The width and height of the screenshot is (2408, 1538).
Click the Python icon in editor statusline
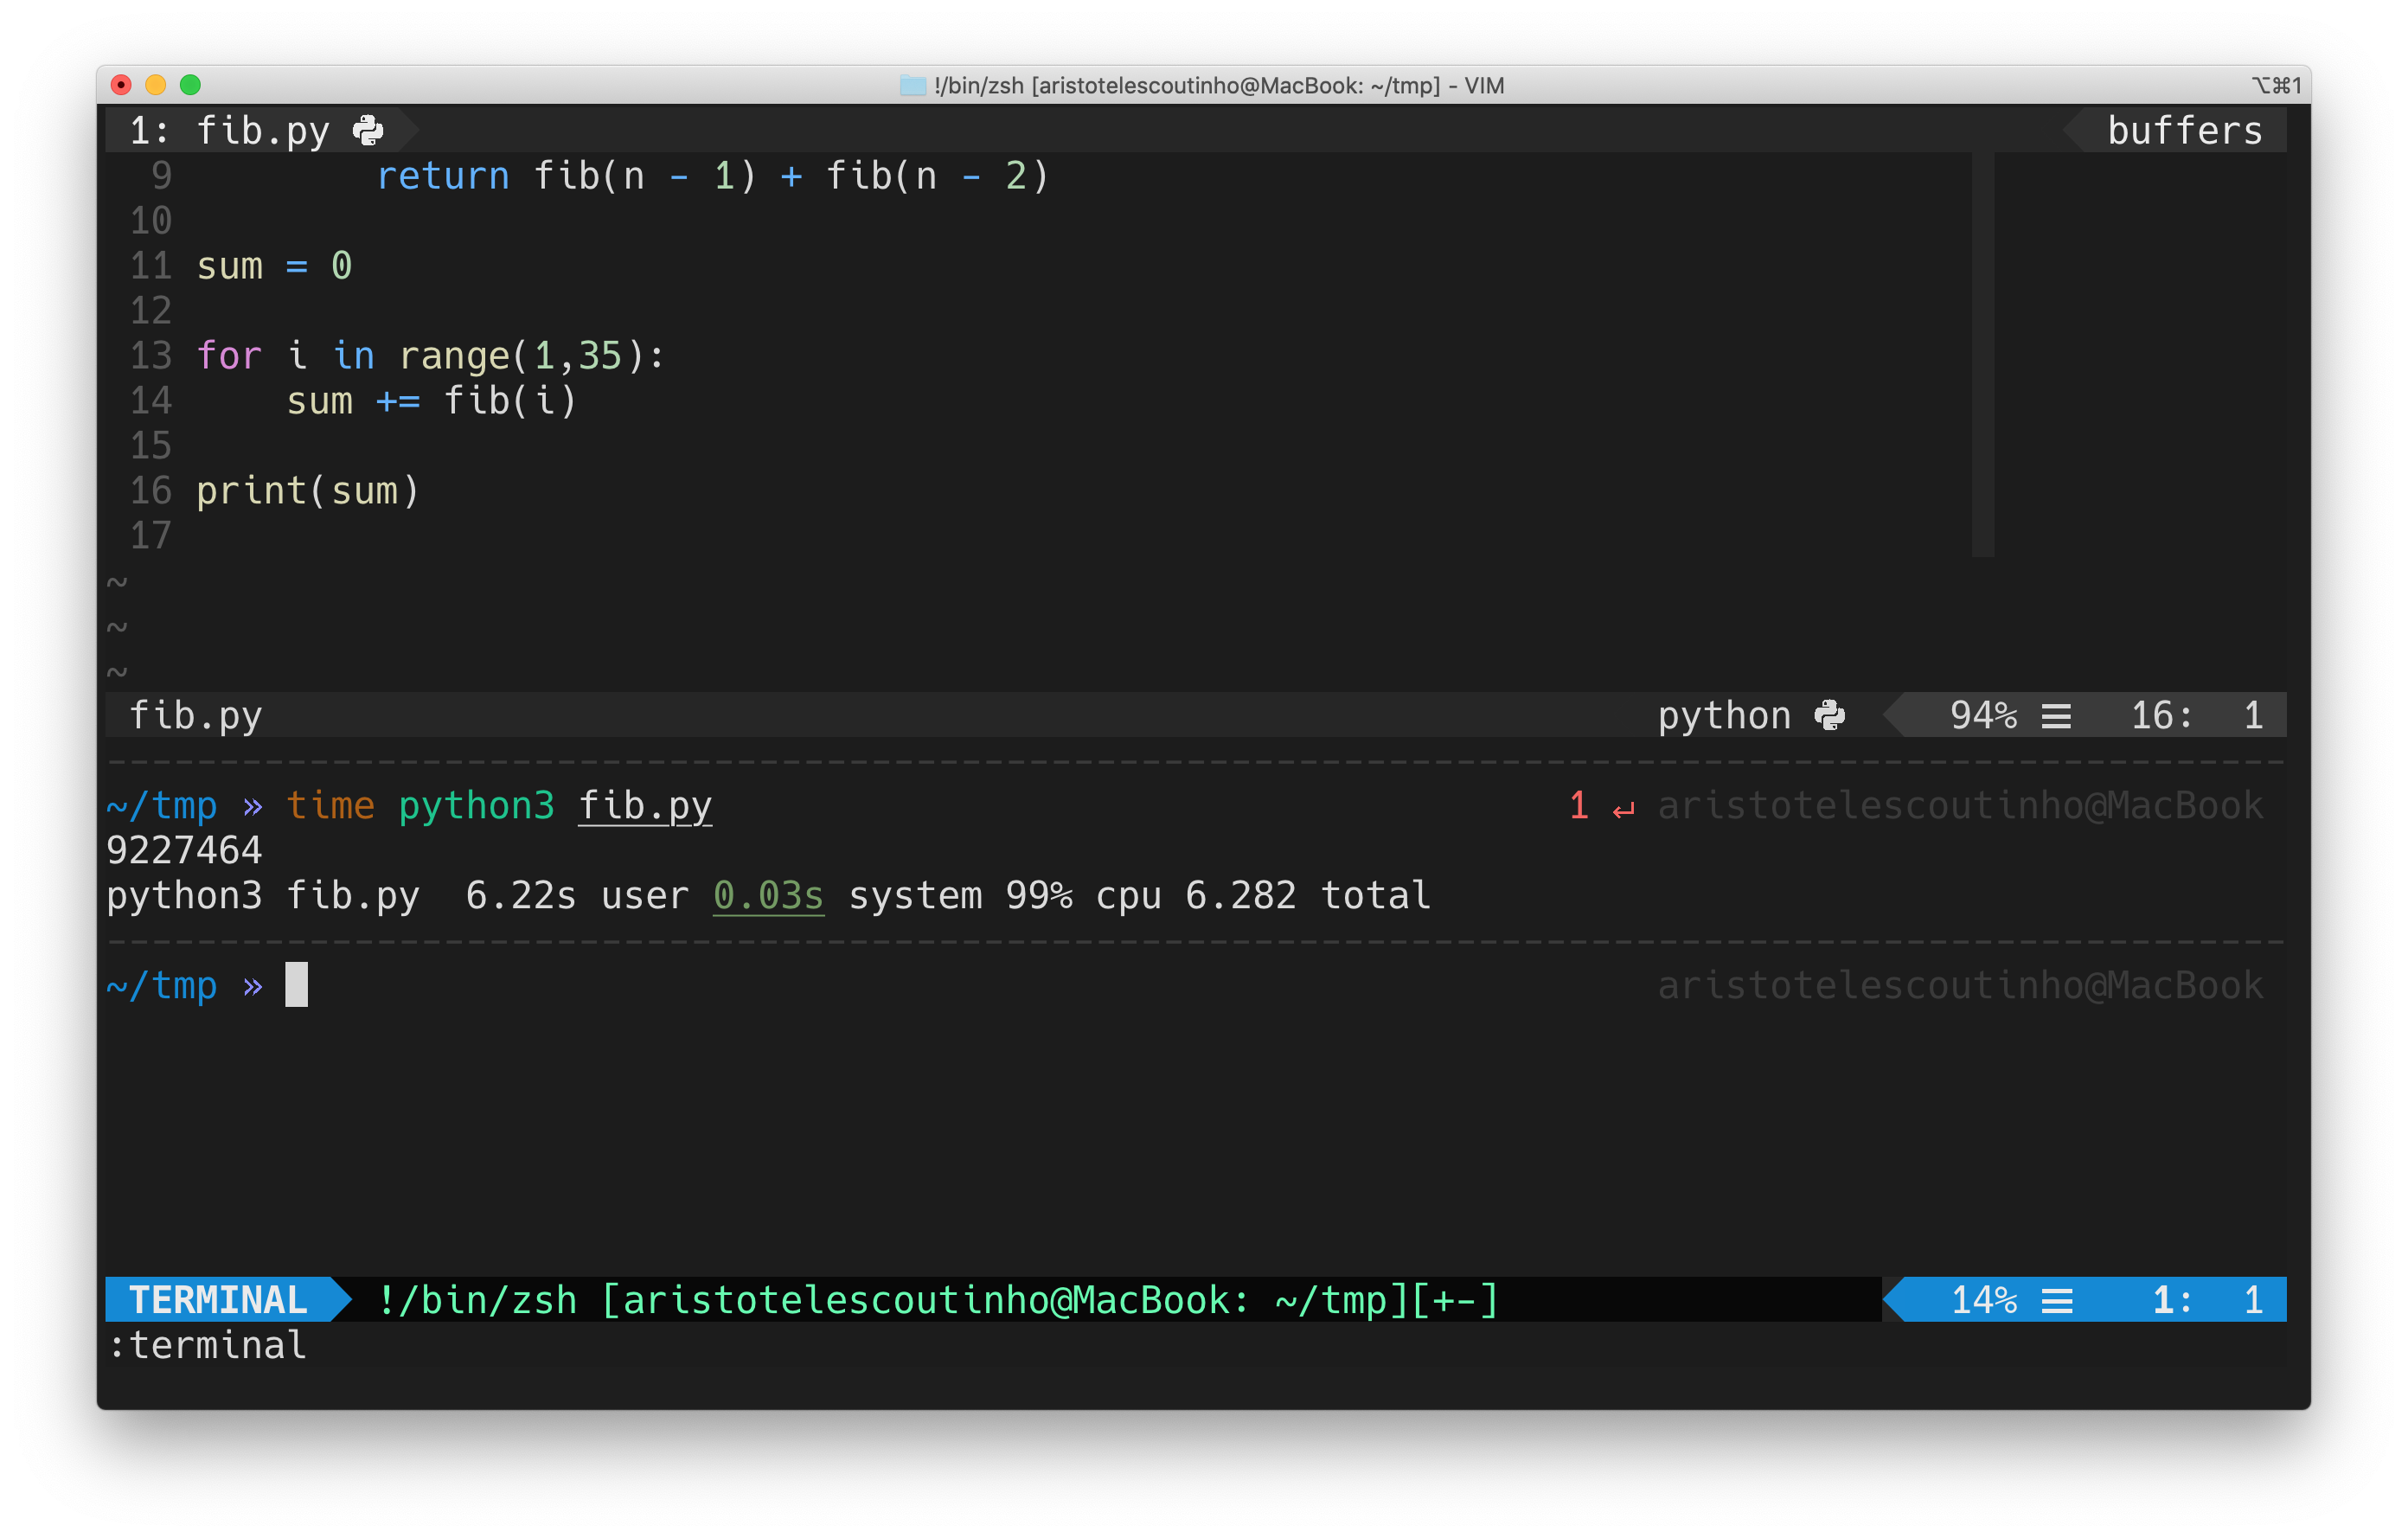click(x=1829, y=715)
